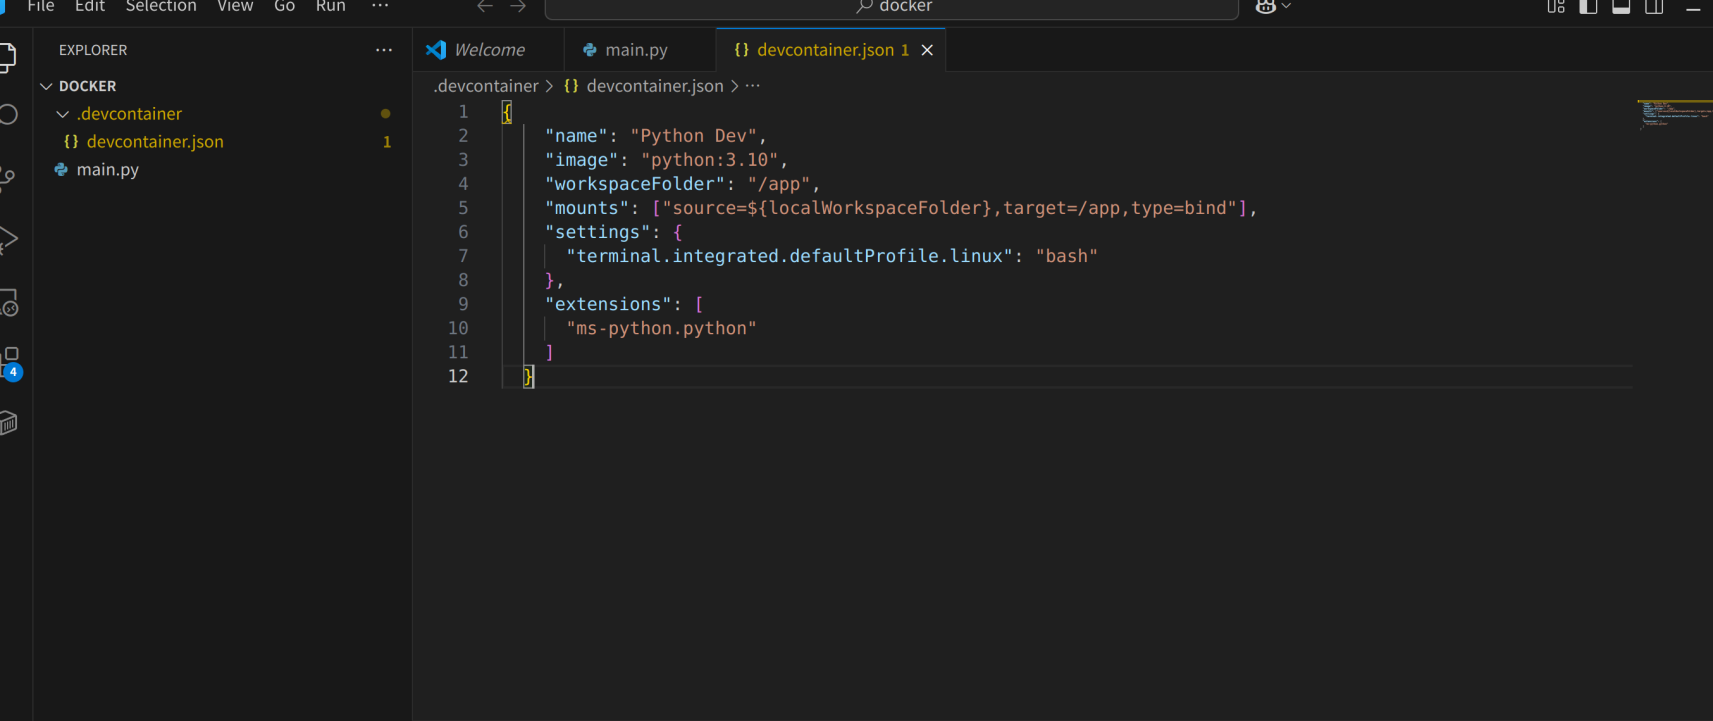Click "/app" value on line 4
Screen dimensions: 1713x721
[x=779, y=184]
